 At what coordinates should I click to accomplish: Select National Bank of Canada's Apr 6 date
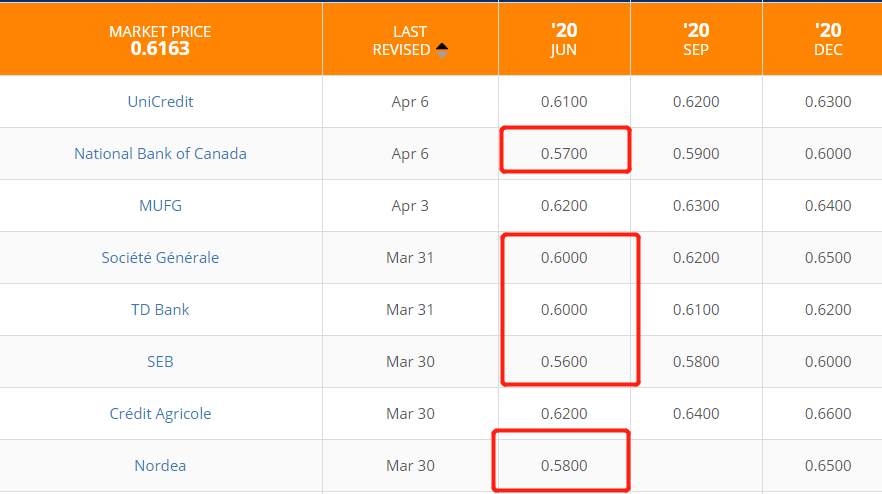(410, 154)
